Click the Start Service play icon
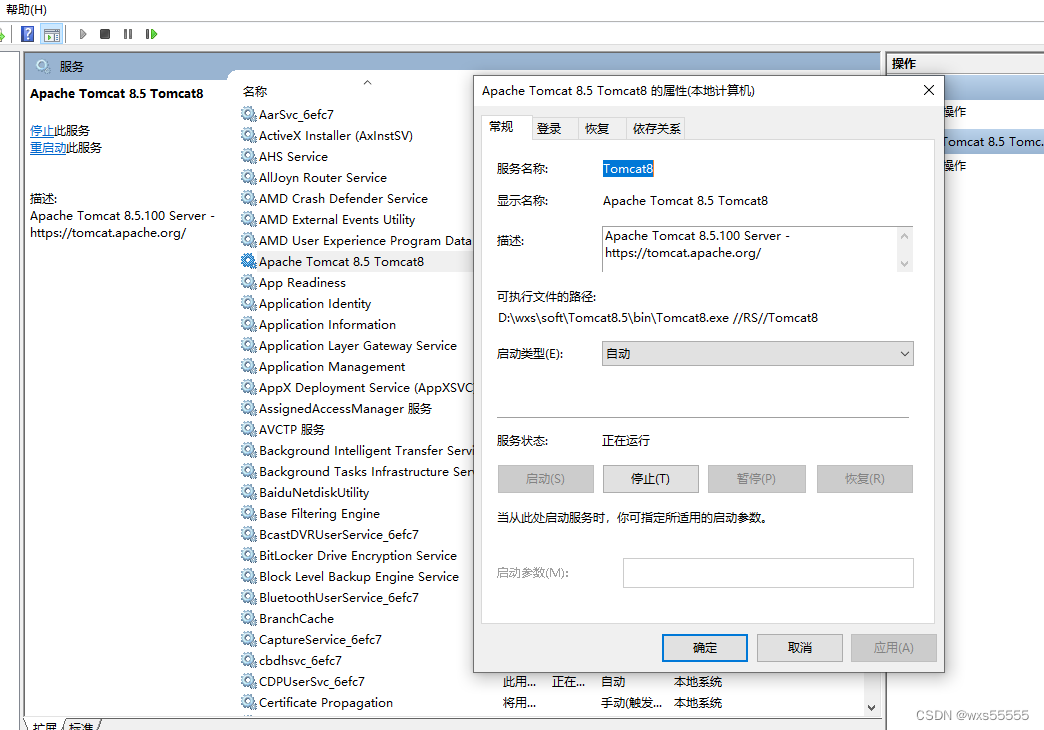Viewport: 1044px width, 730px height. 83,34
